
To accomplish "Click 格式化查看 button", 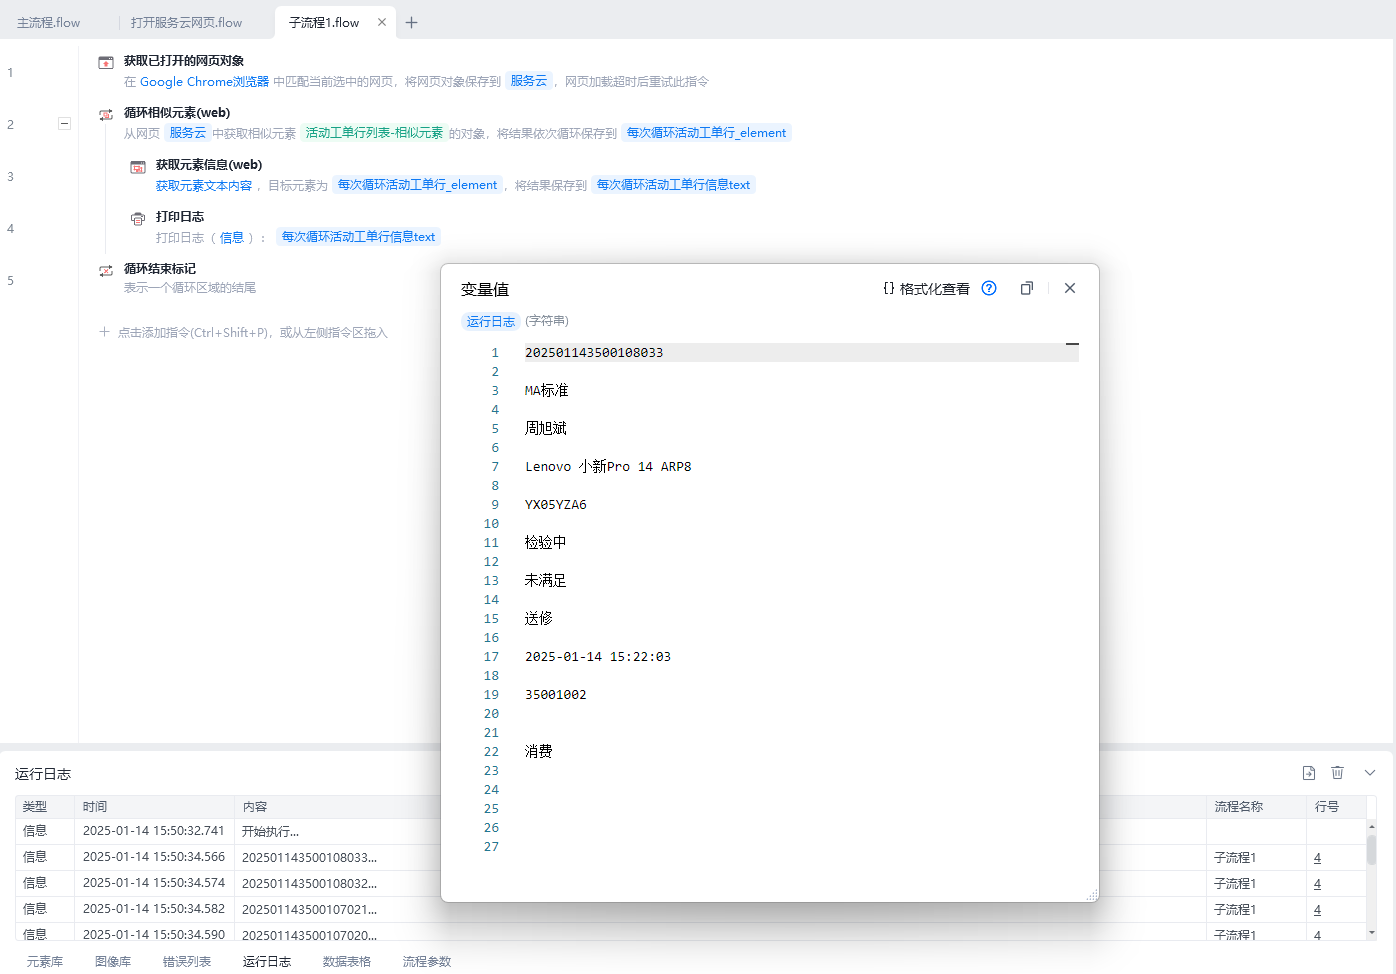I will 926,289.
